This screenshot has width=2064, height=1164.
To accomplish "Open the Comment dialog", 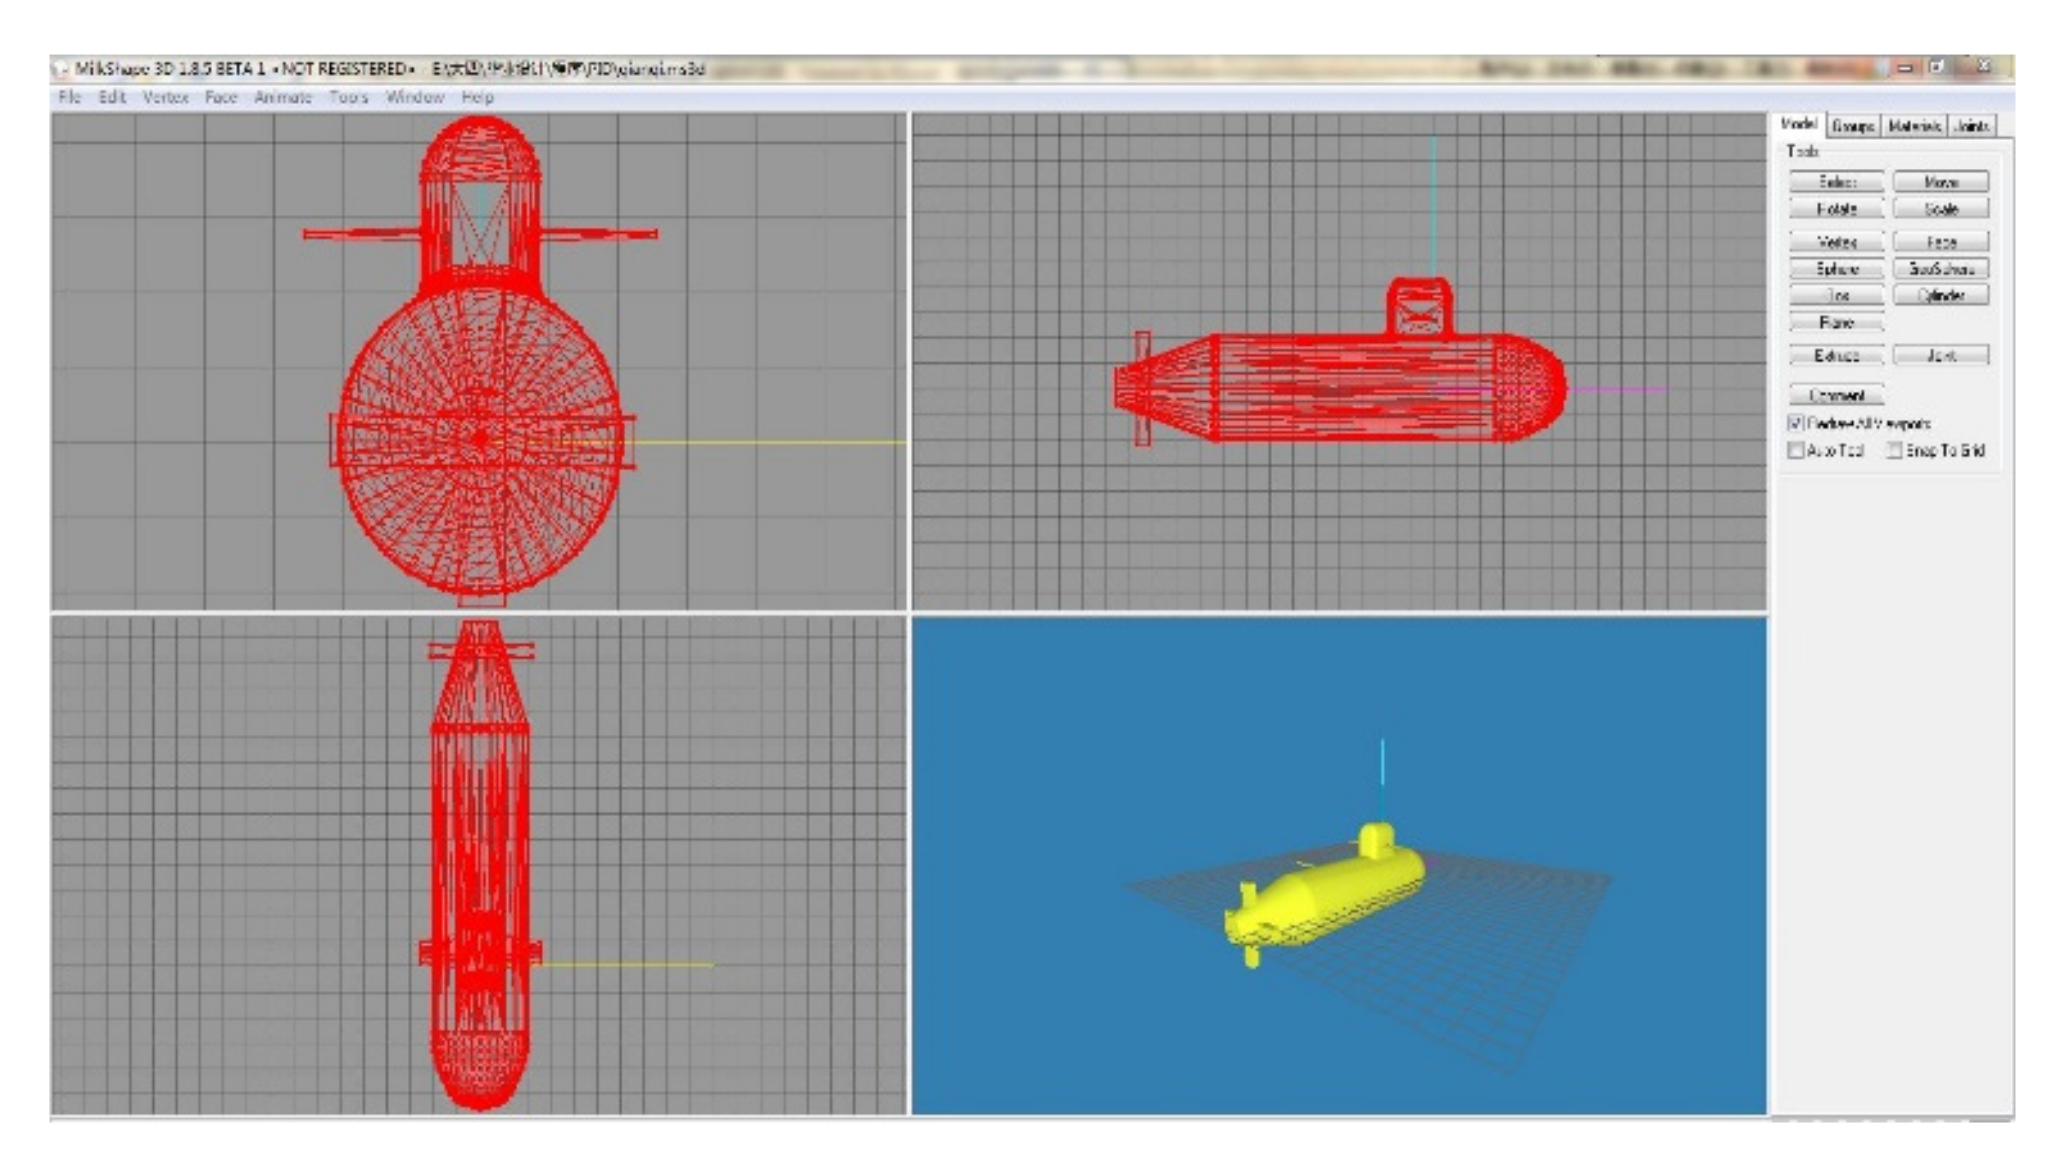I will click(1837, 394).
